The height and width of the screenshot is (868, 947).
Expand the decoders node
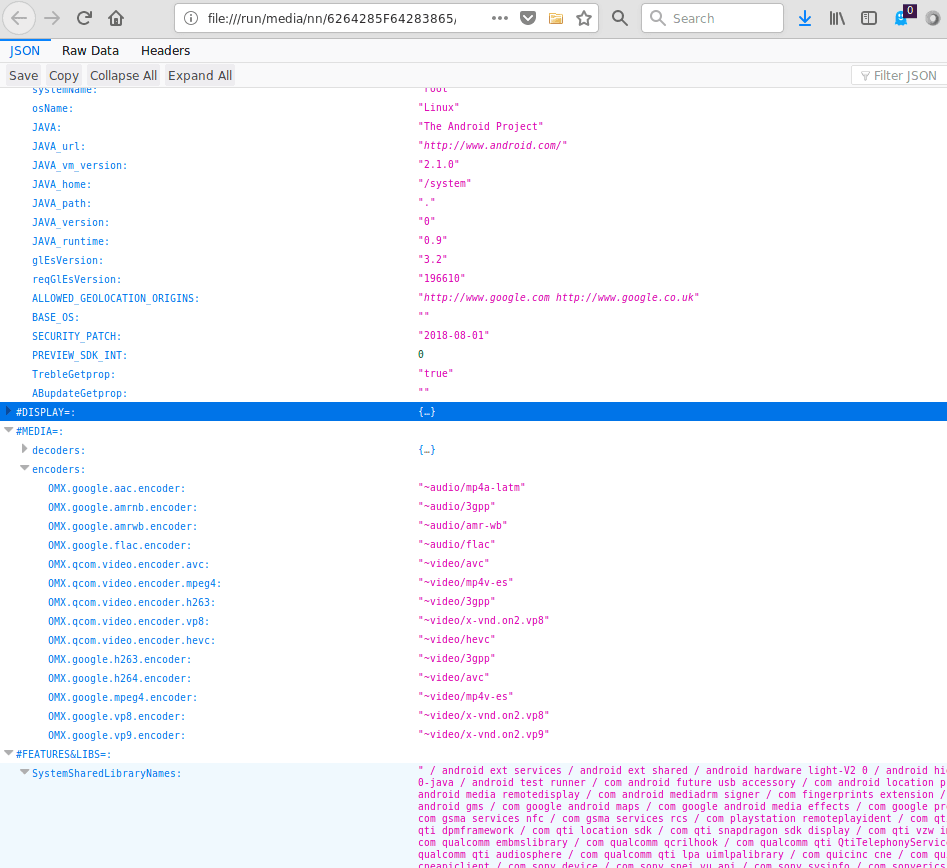pos(24,449)
